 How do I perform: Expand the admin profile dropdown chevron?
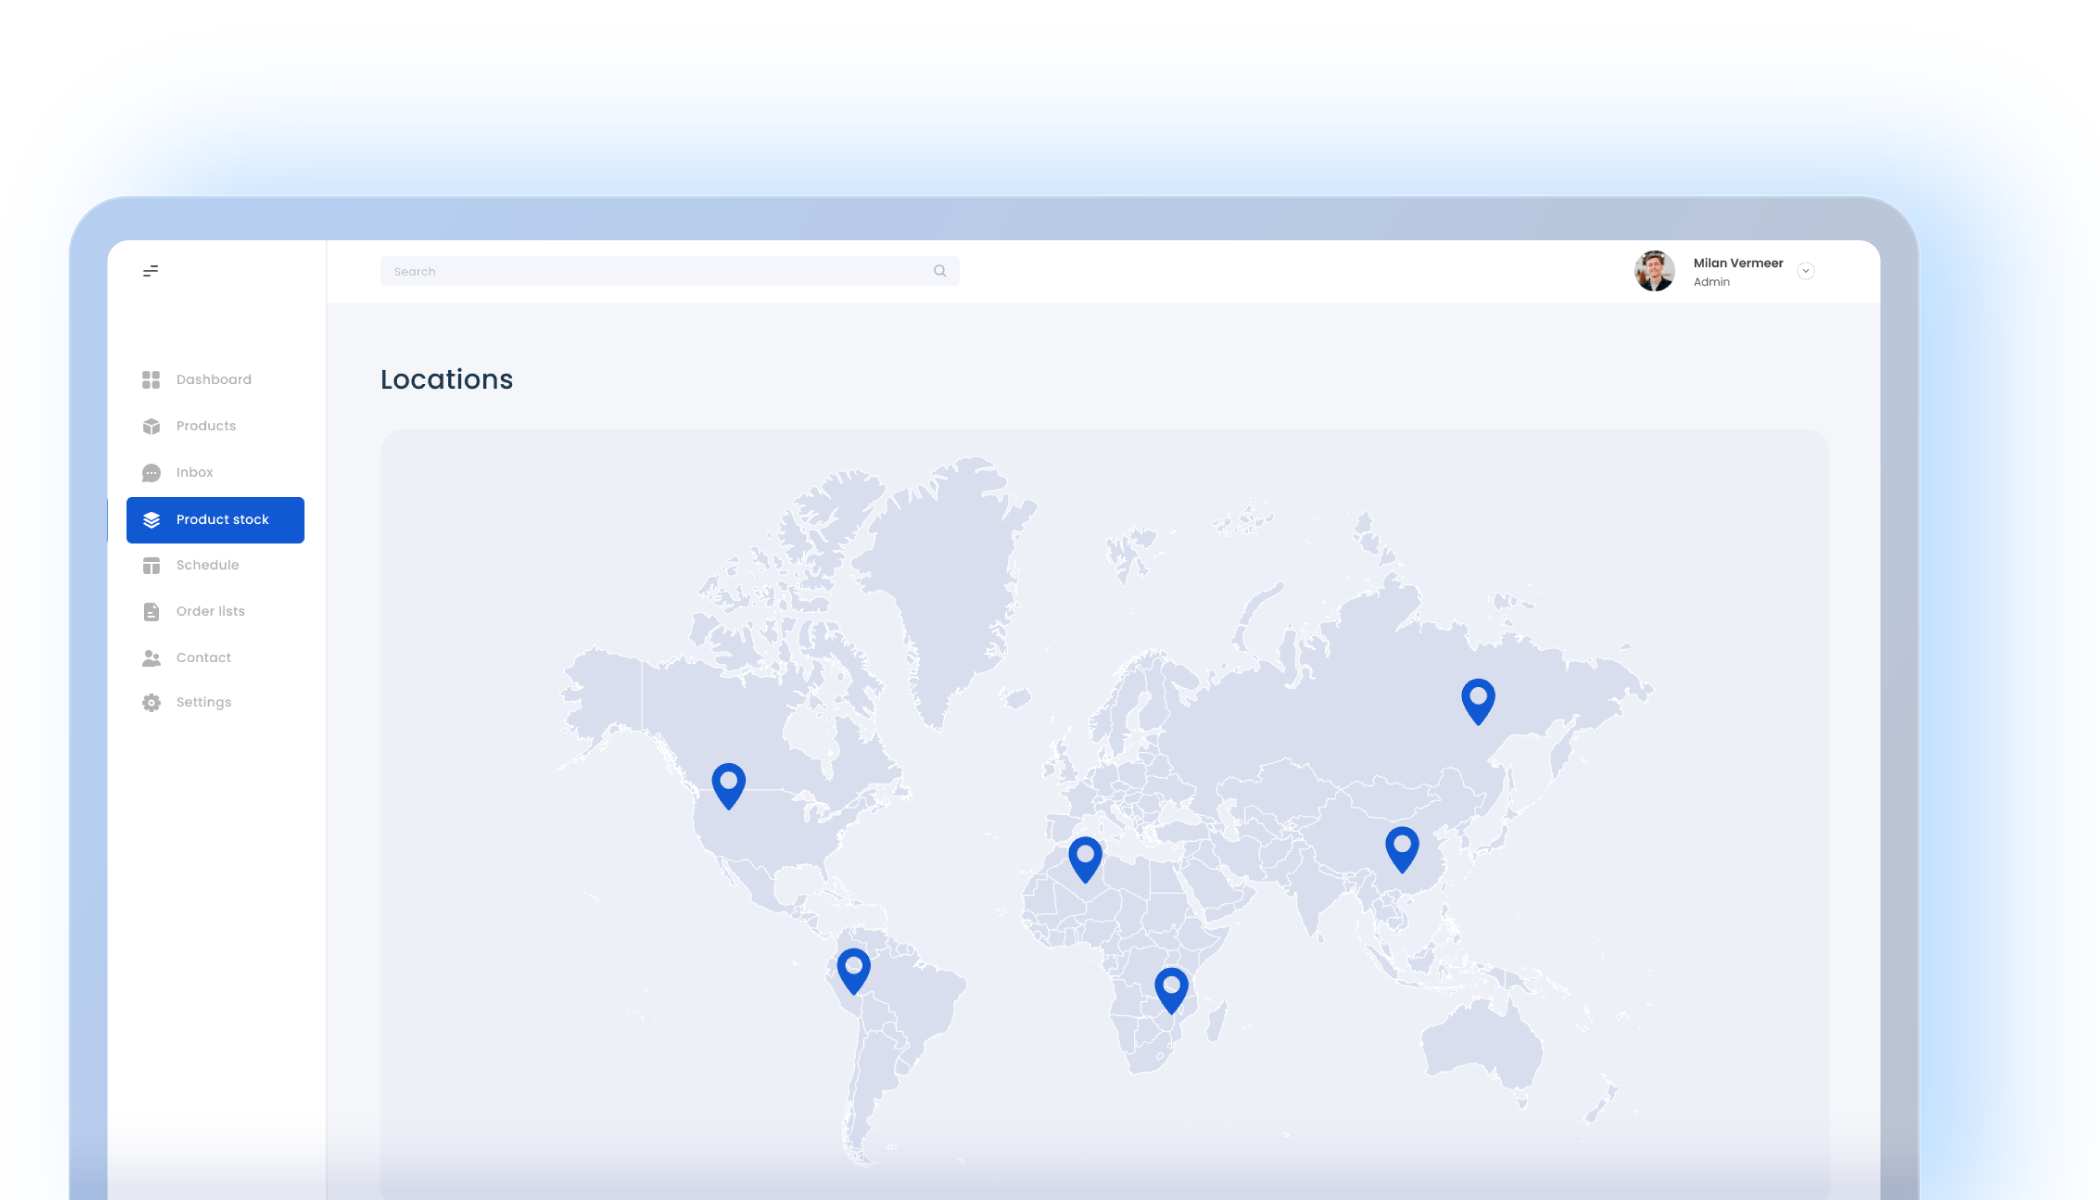1806,270
